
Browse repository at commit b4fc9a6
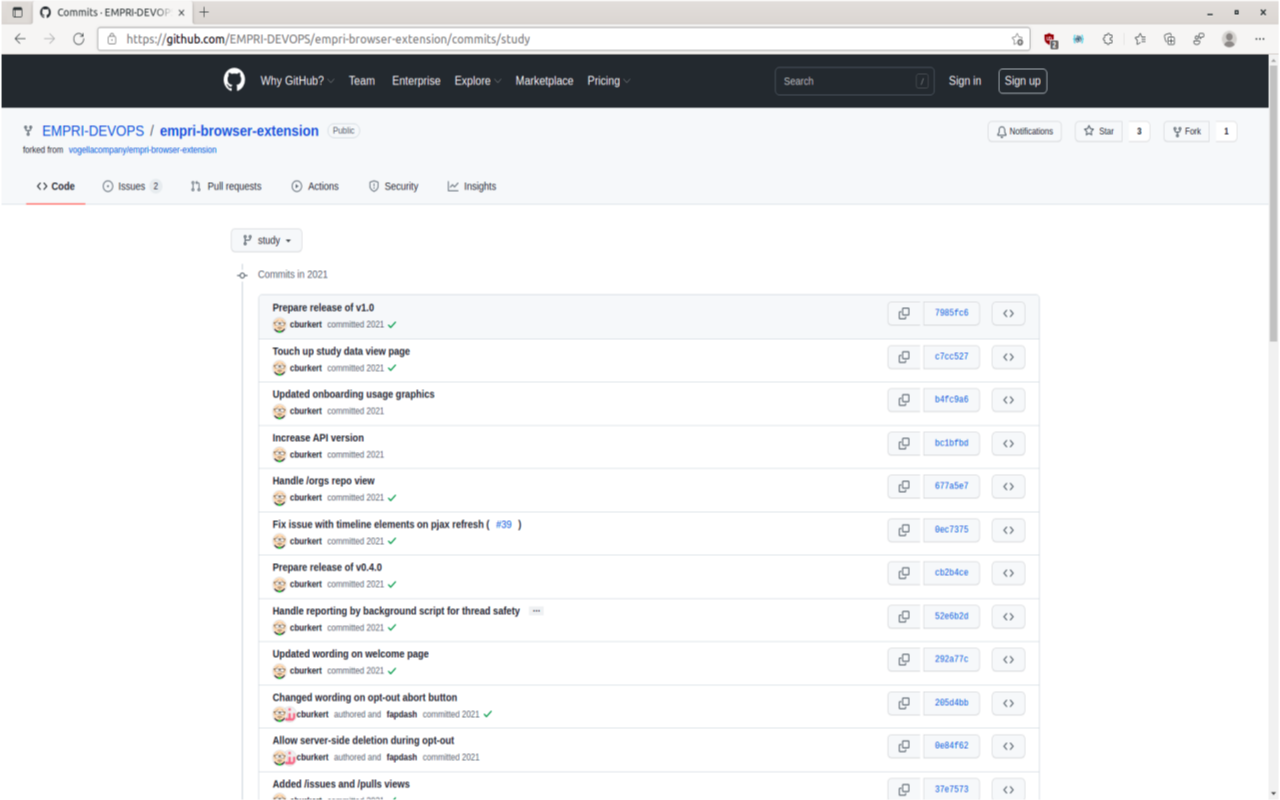1008,400
